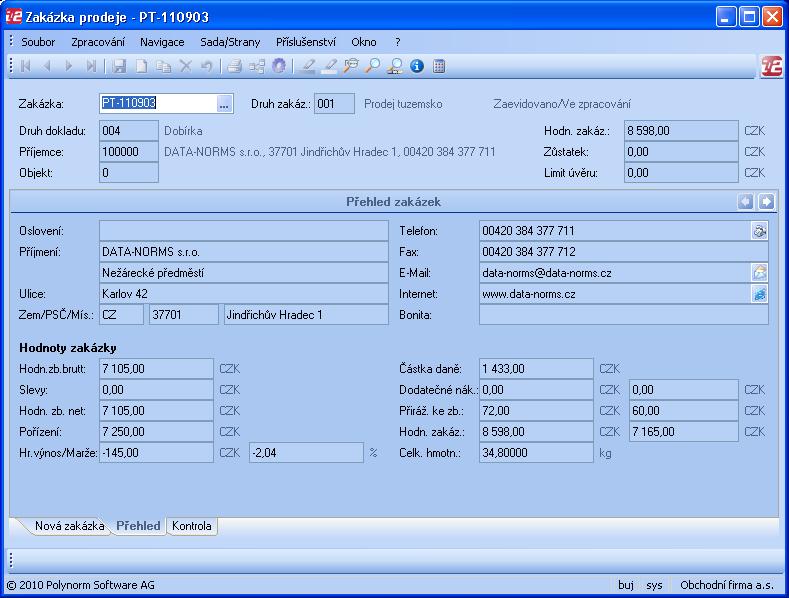Click the Ulice field Karlov 42
Viewport: 789px width, 598px height.
[x=244, y=293]
